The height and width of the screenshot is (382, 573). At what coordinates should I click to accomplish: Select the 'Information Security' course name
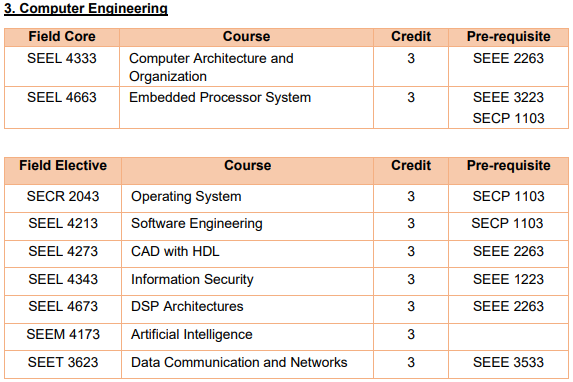(192, 280)
